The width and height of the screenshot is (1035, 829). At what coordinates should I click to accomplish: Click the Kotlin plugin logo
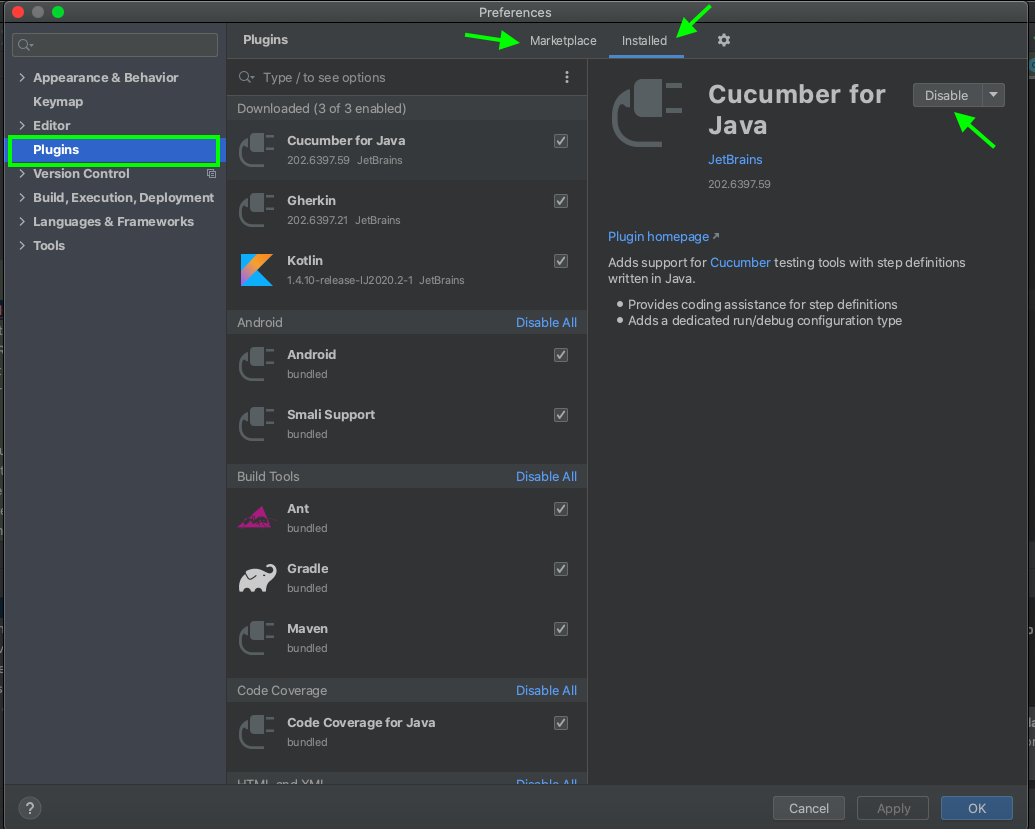pyautogui.click(x=257, y=270)
